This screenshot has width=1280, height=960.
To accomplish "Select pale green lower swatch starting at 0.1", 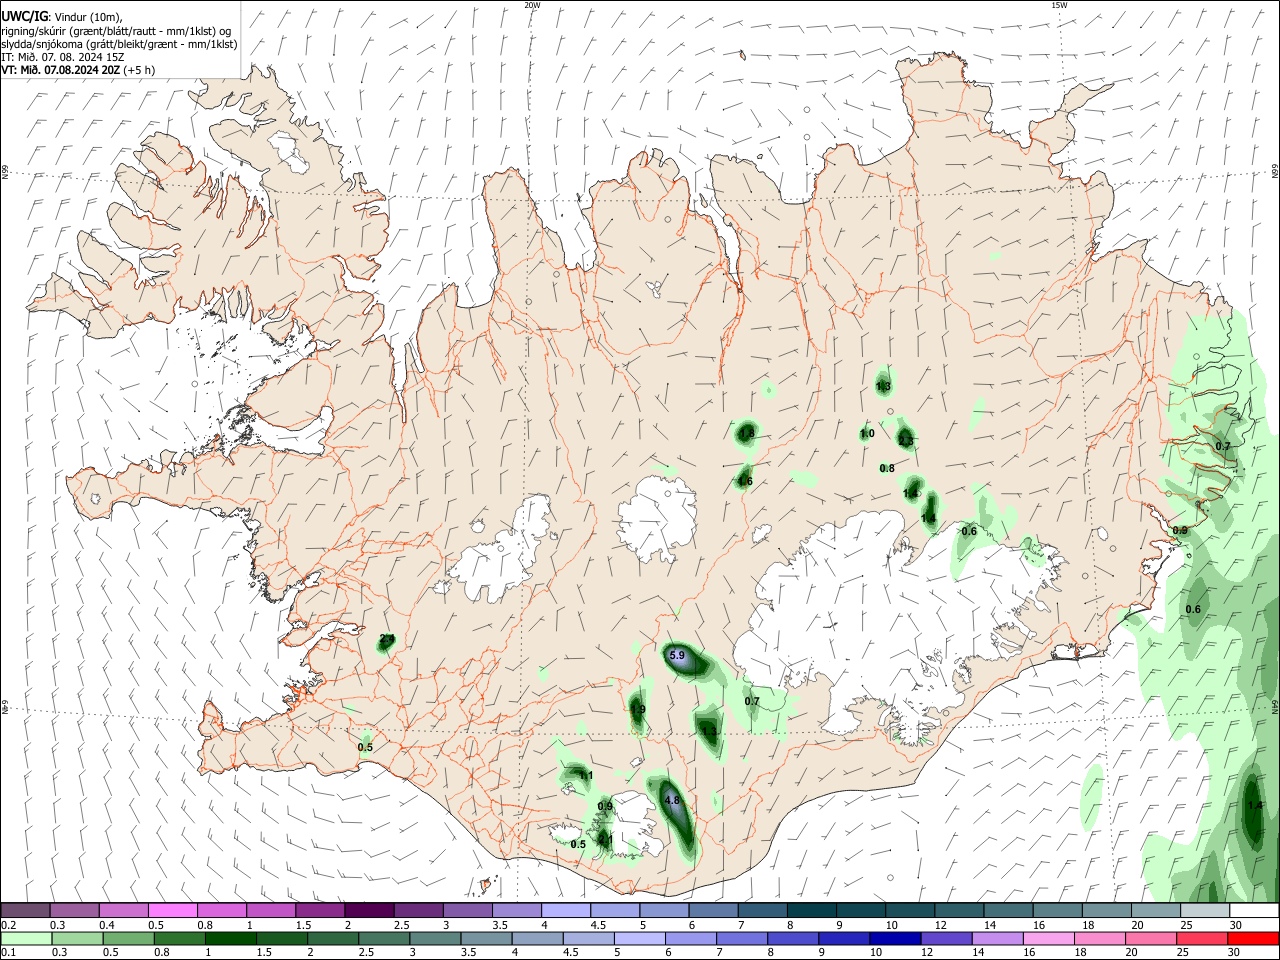I will (26, 938).
